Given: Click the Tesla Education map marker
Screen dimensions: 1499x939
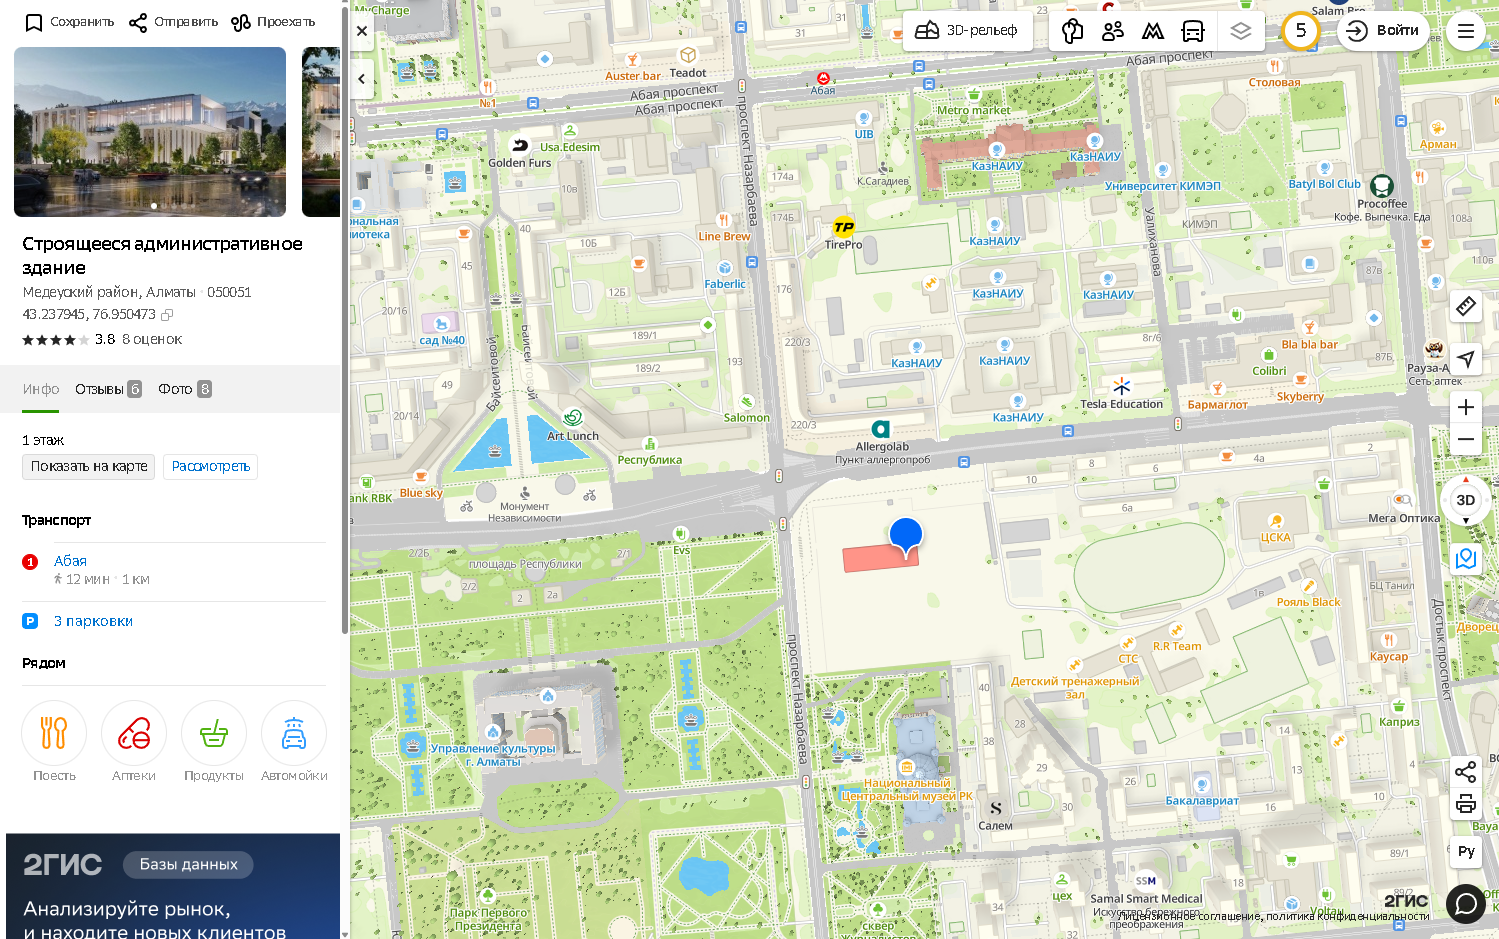Looking at the screenshot, I should tap(1122, 386).
